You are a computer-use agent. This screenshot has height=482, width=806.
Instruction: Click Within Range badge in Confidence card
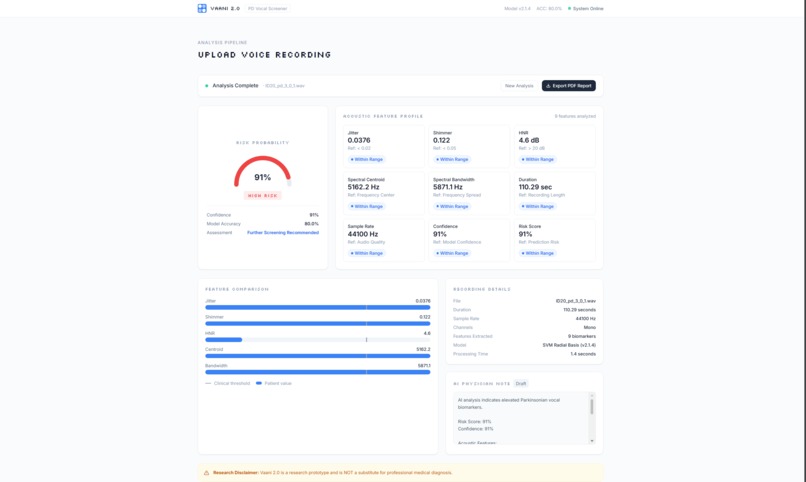coord(452,253)
